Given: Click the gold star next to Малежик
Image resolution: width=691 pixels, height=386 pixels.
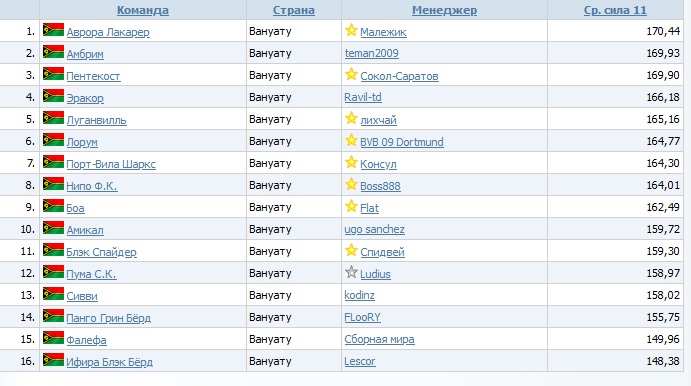Looking at the screenshot, I should click(x=351, y=30).
